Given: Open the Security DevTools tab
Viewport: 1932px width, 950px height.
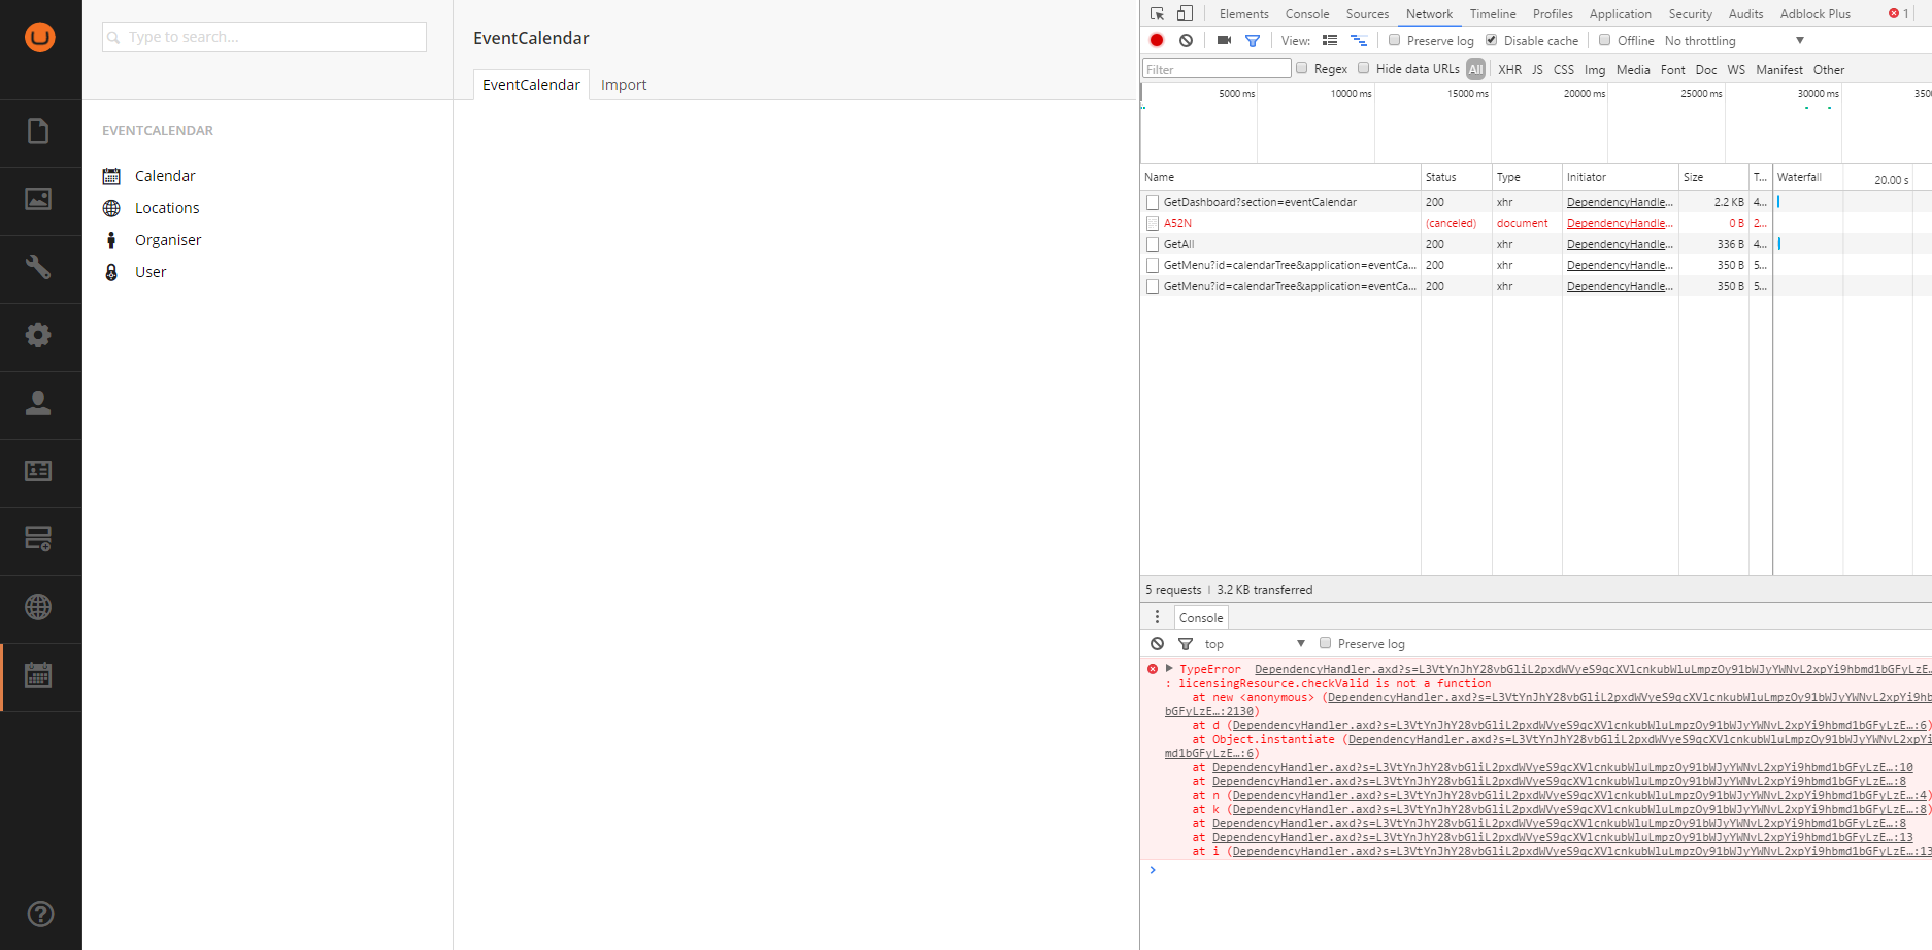Looking at the screenshot, I should [x=1690, y=13].
